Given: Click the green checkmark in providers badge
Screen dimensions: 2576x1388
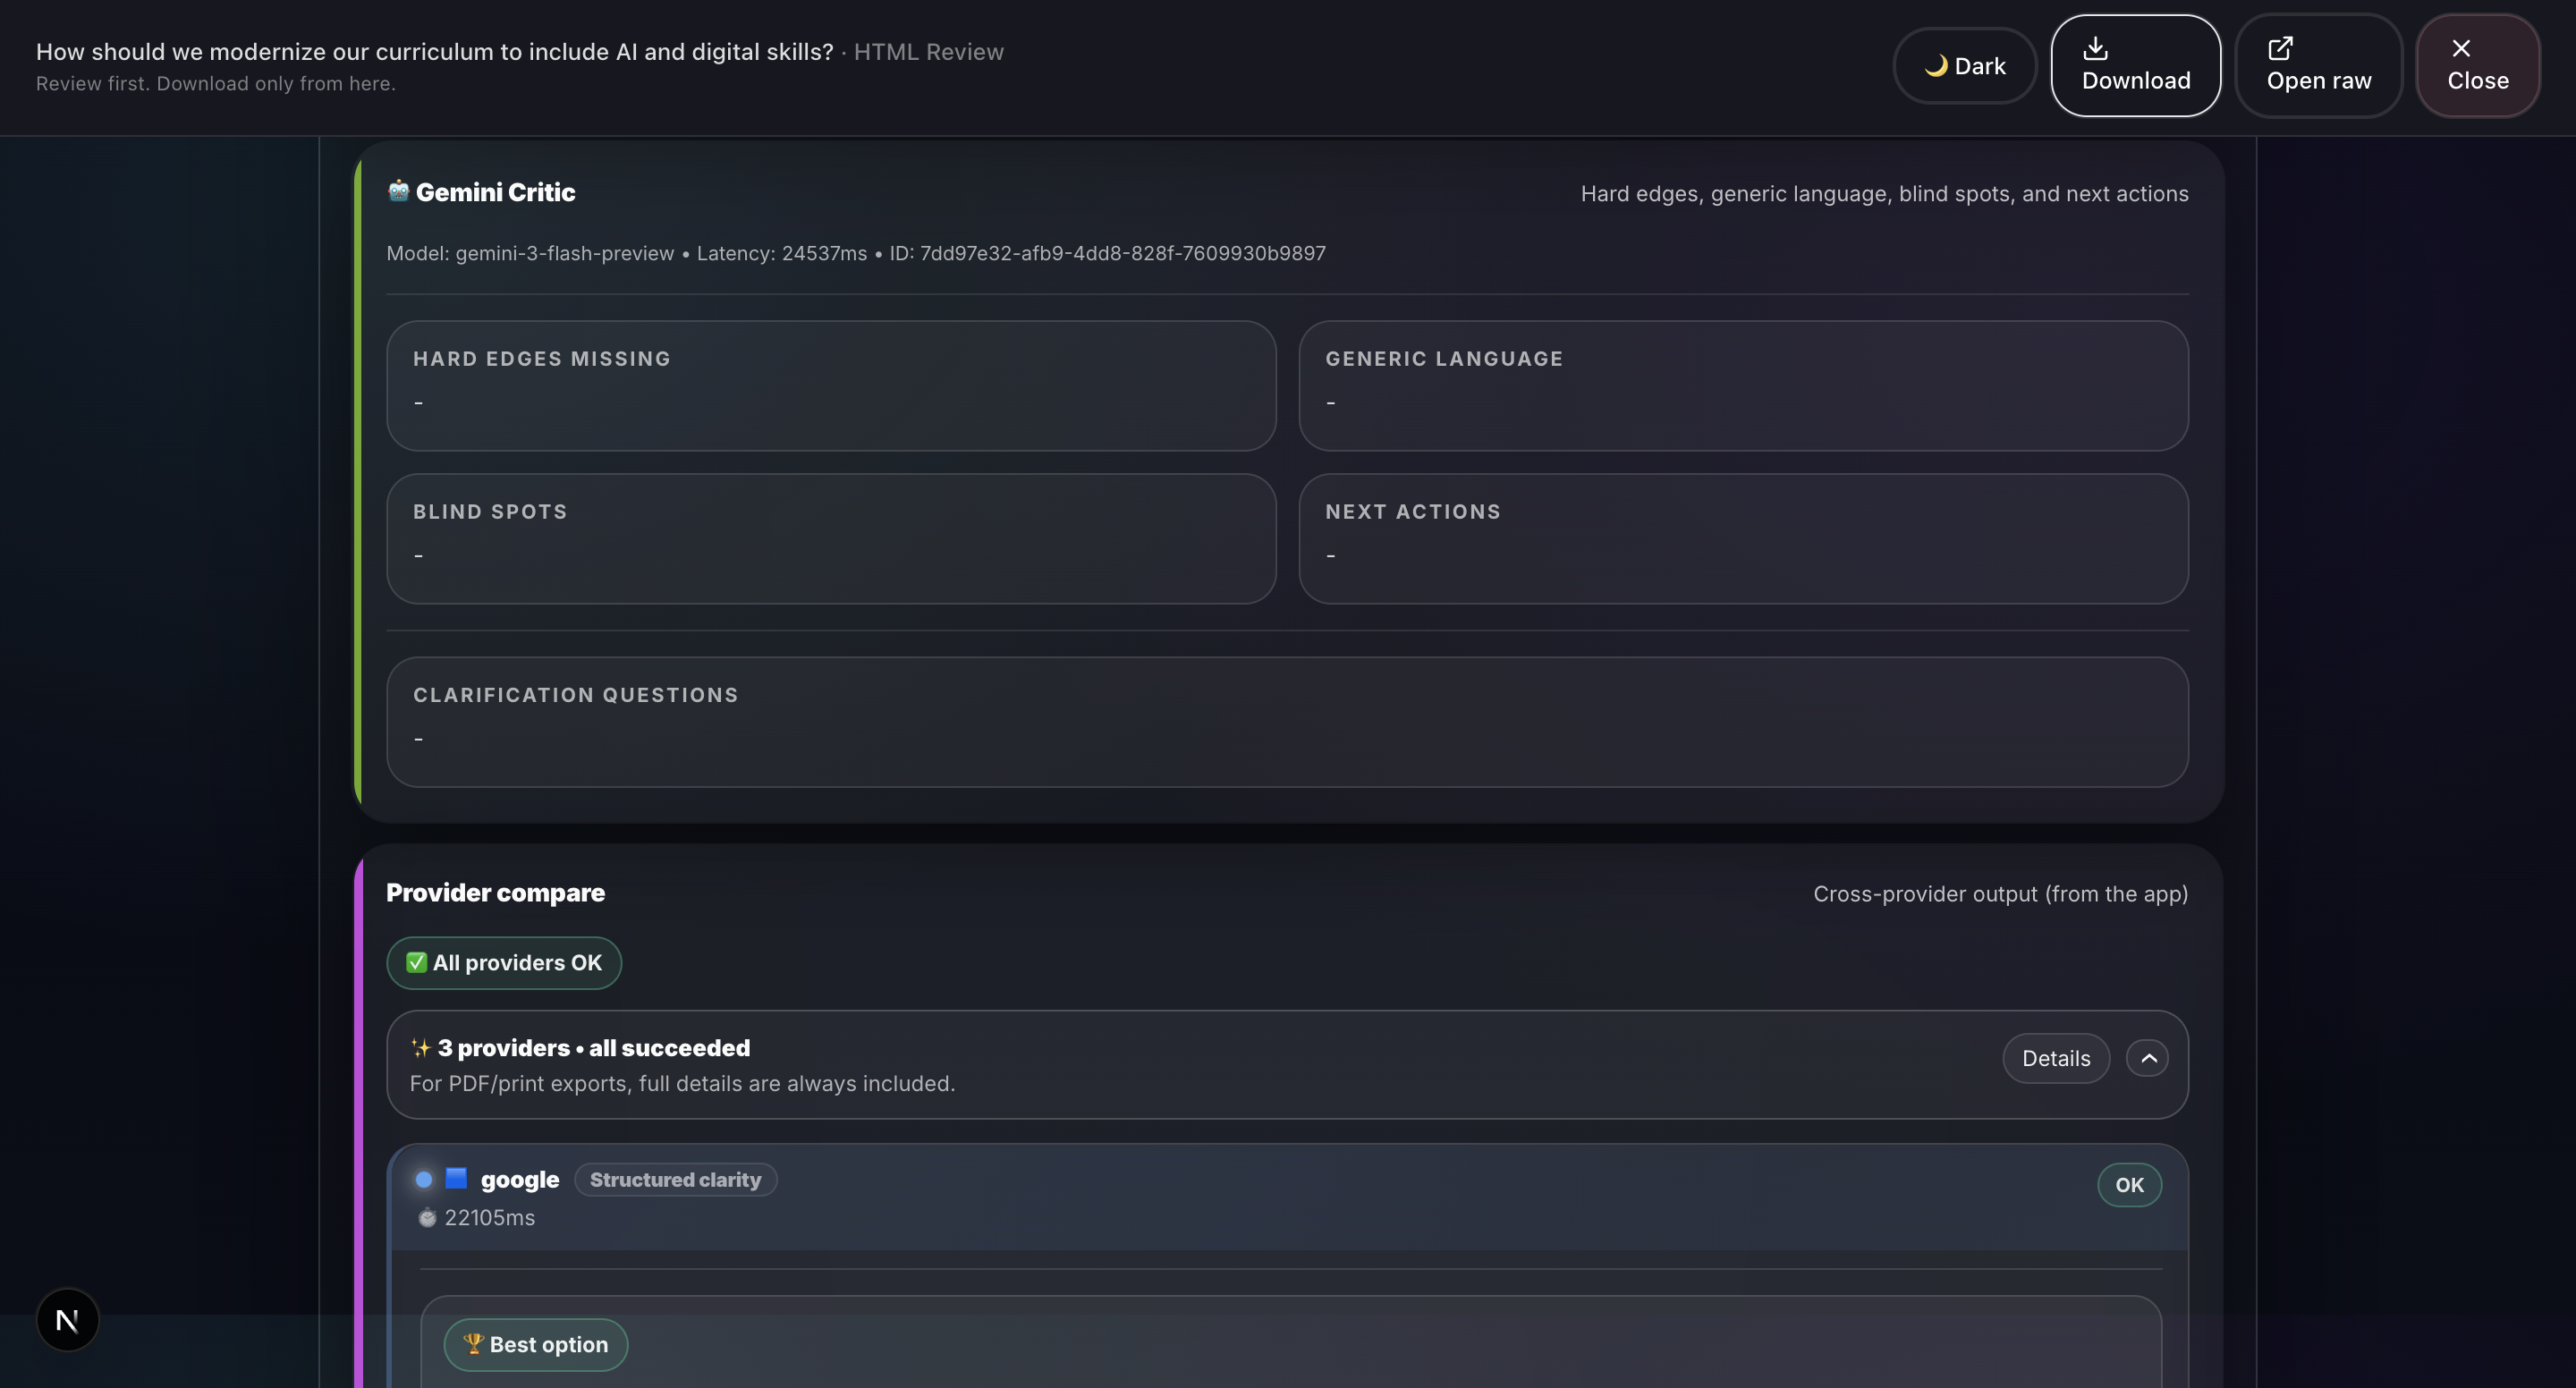Looking at the screenshot, I should (416, 963).
